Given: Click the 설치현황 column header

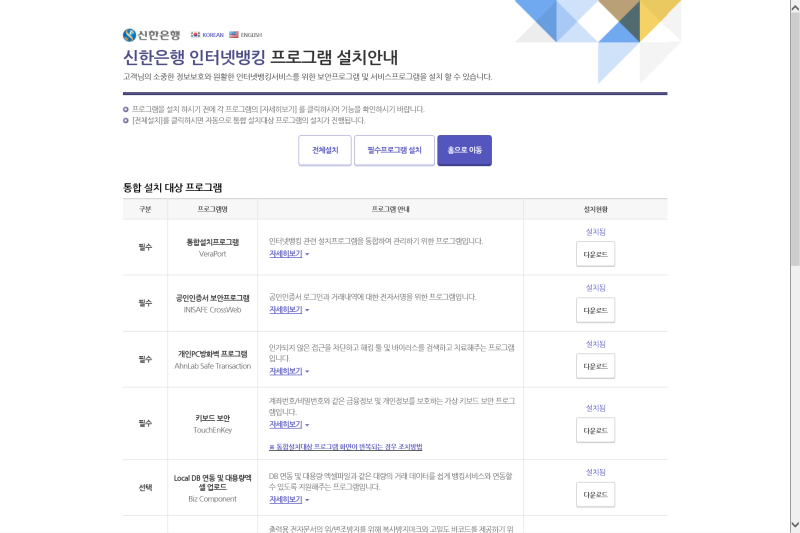Looking at the screenshot, I should coord(595,209).
